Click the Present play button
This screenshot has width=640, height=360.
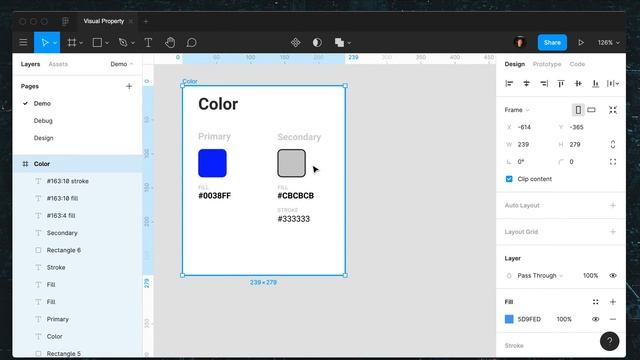point(581,42)
